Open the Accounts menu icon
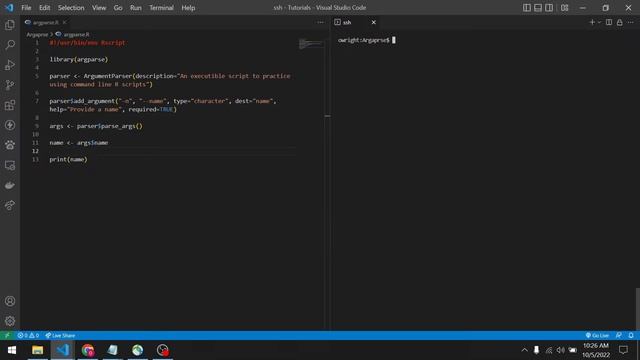This screenshot has height=360, width=640. [x=10, y=301]
